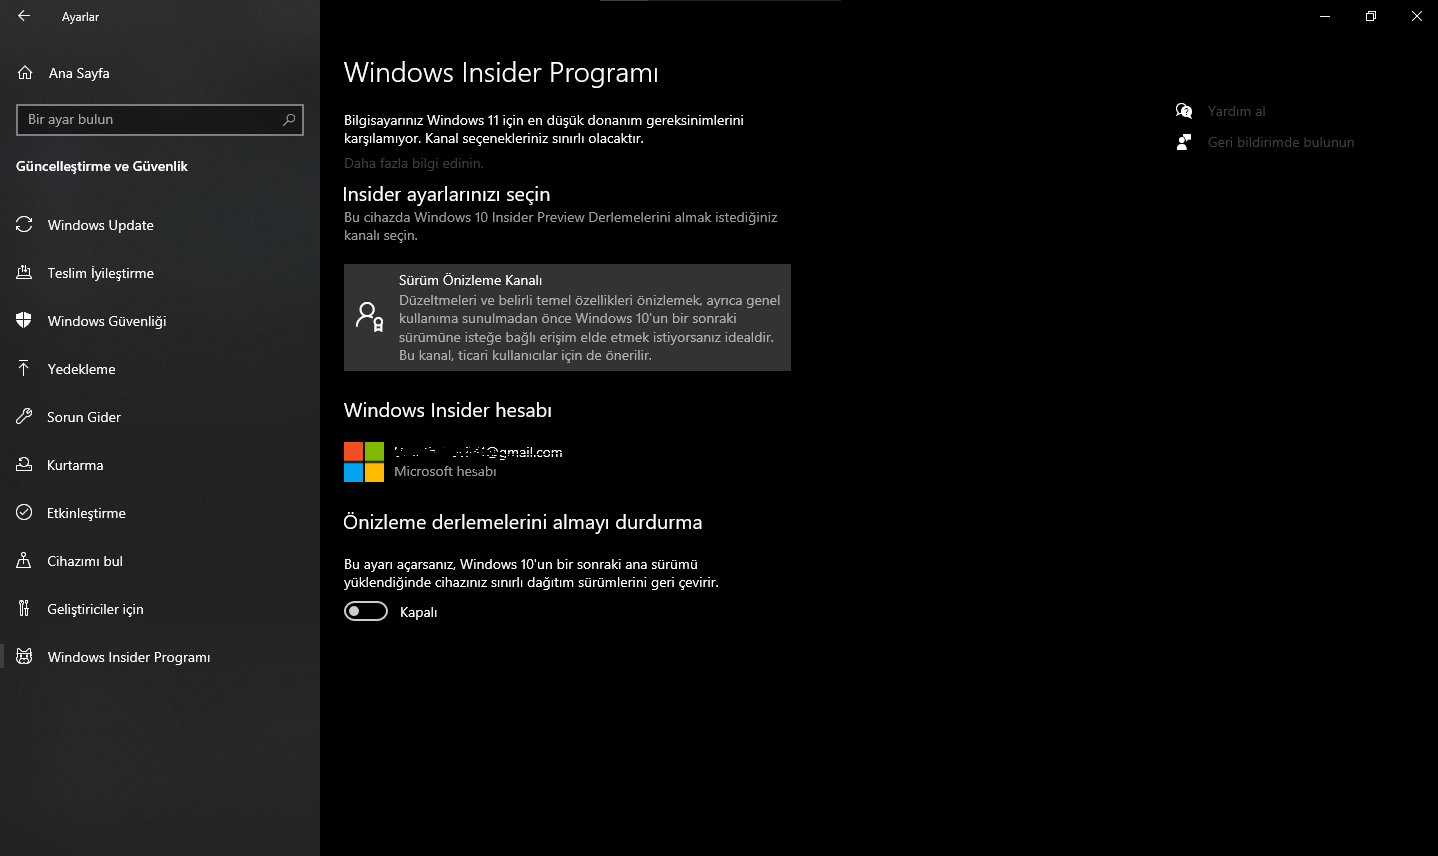Click the Microsoft hesabı email account entry
This screenshot has width=1438, height=856.
[453, 462]
